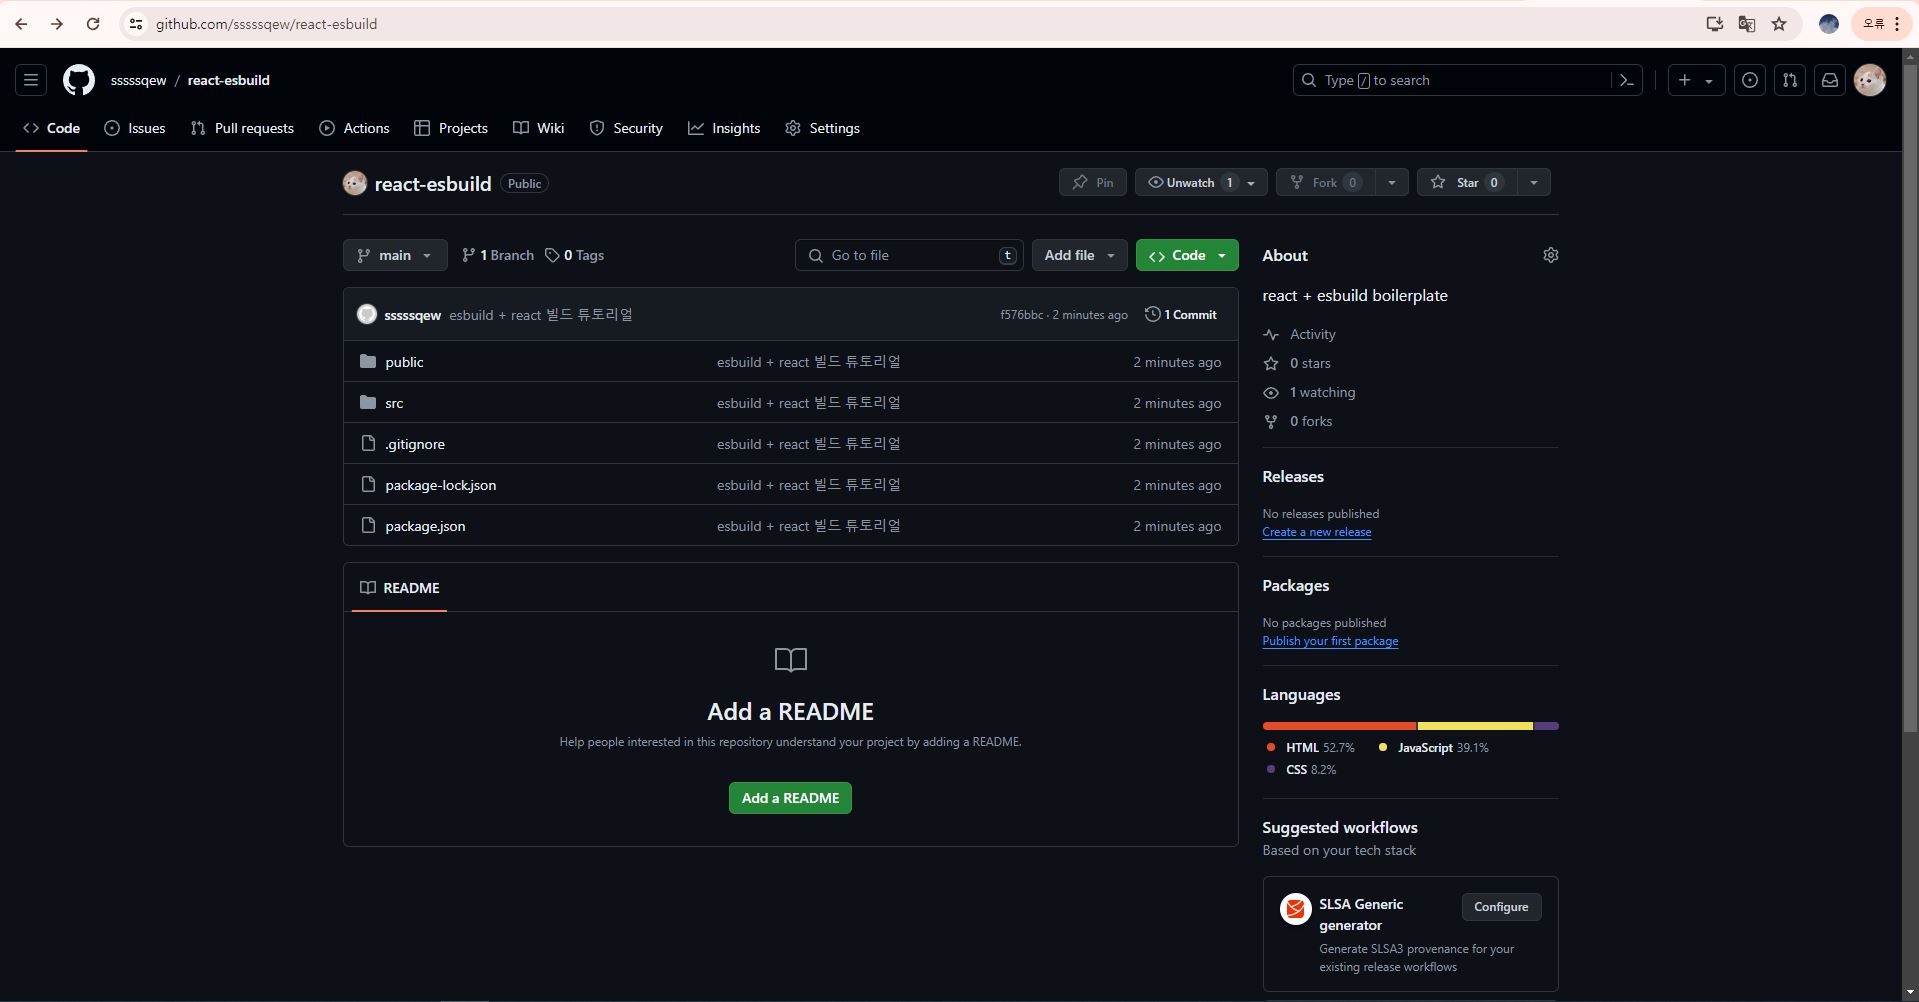Viewport: 1919px width, 1002px height.
Task: Click the purple CSS segment of language bar
Action: (x=1547, y=726)
